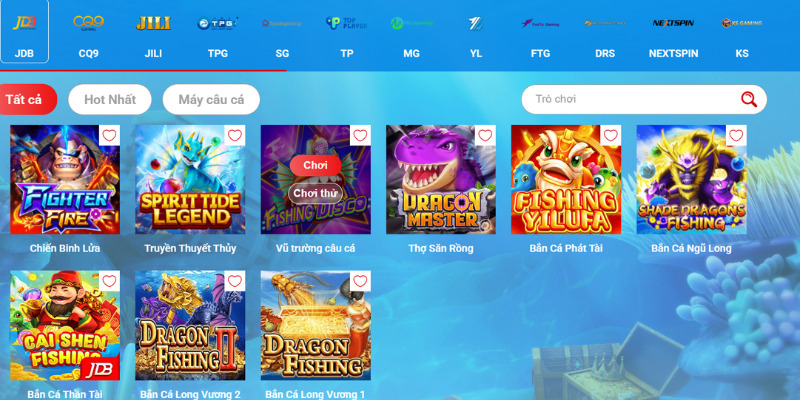Toggle favorite heart on Dragon Master

click(485, 135)
